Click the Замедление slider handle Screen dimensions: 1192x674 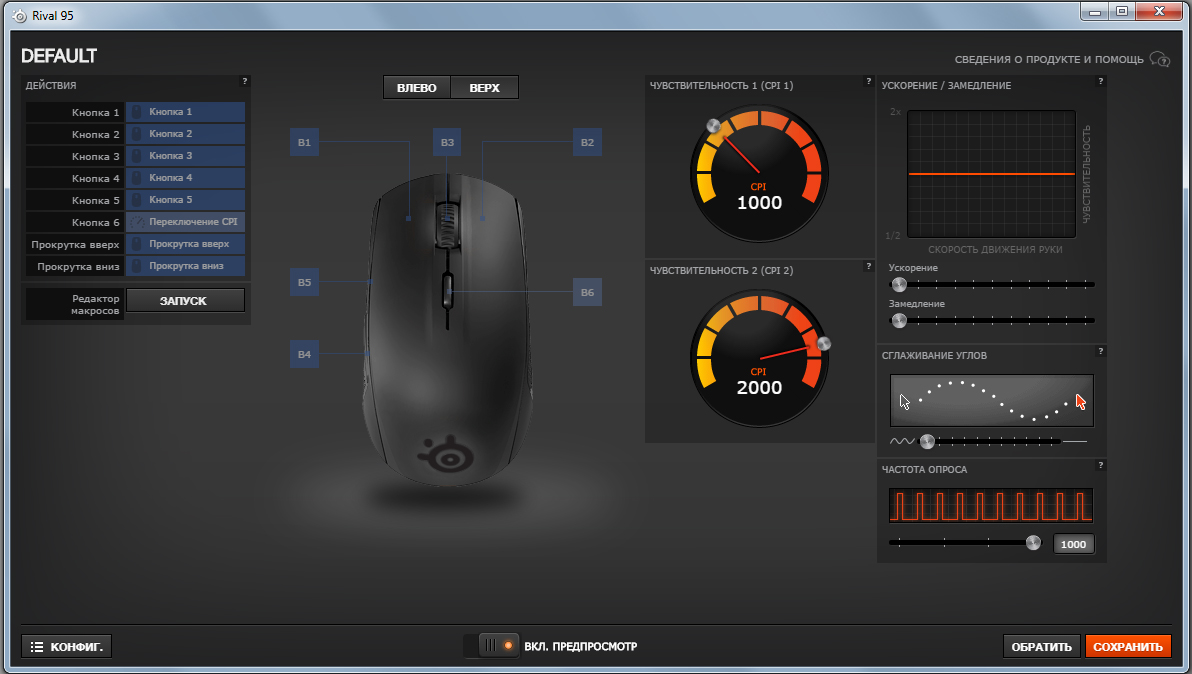pyautogui.click(x=899, y=320)
